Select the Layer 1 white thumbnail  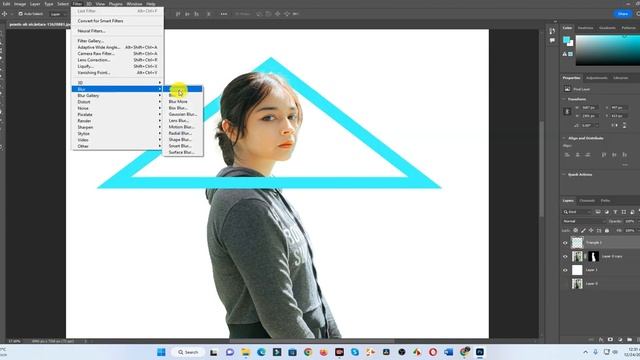(x=577, y=270)
